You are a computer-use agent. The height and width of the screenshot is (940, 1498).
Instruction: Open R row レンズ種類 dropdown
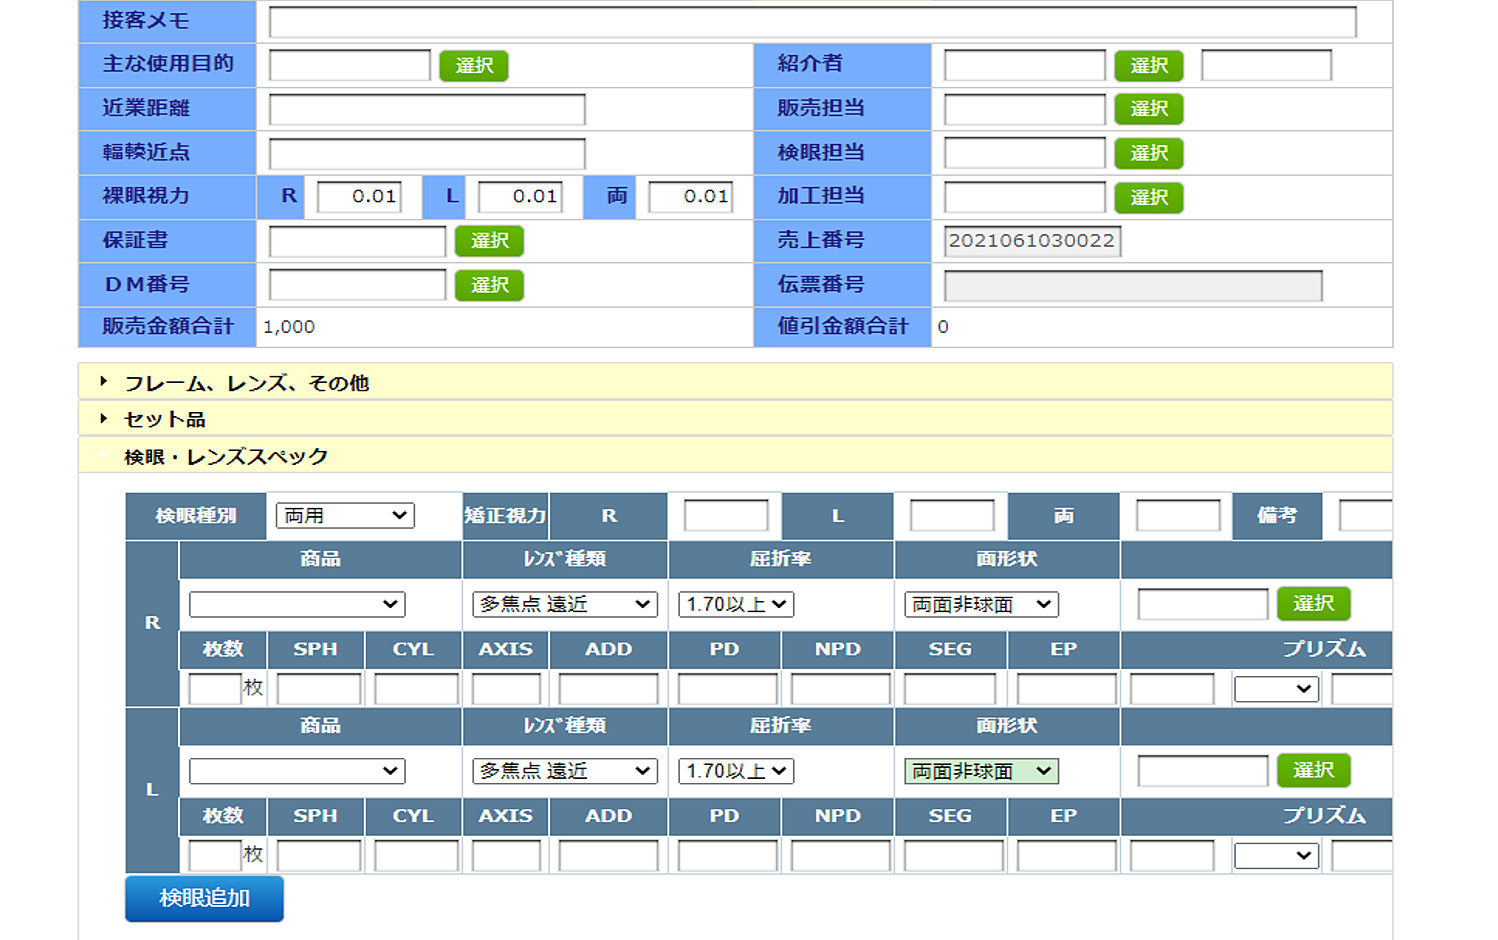pyautogui.click(x=564, y=604)
